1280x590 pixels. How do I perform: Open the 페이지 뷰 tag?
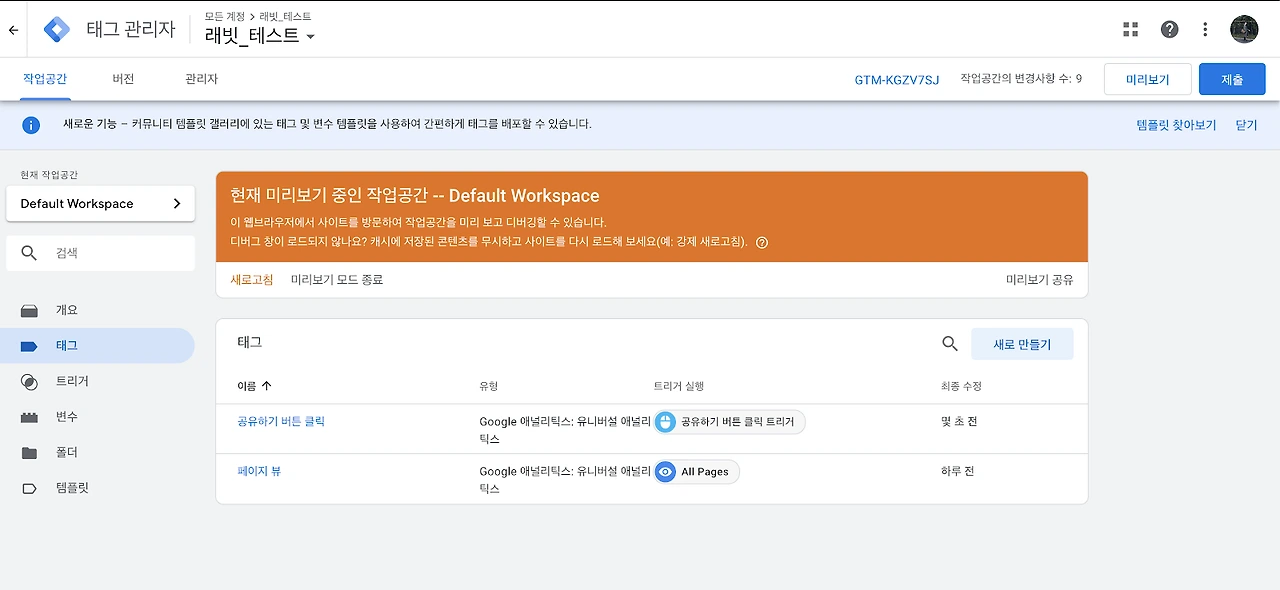click(259, 471)
